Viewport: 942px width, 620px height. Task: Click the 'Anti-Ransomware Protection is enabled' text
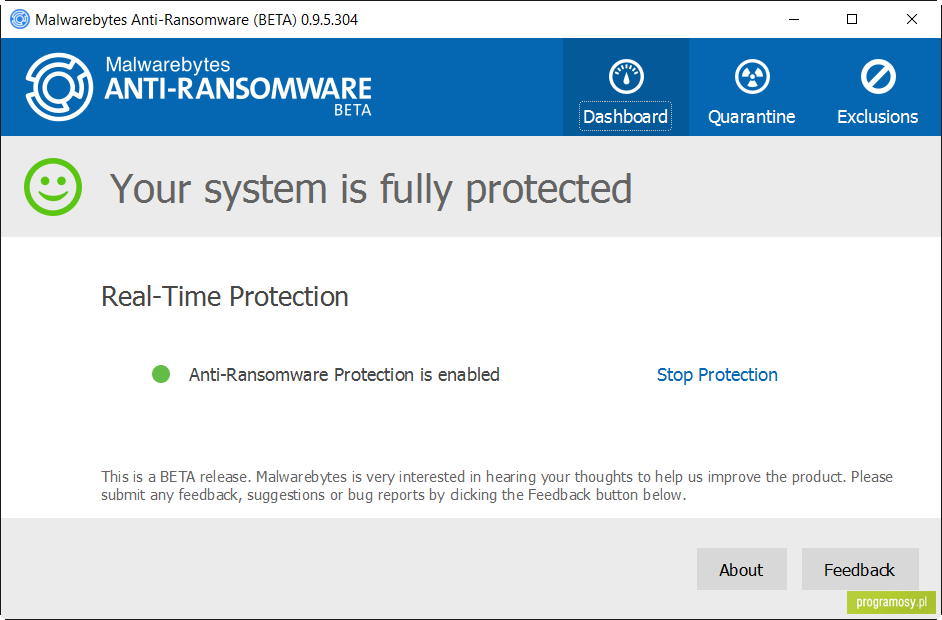(x=344, y=375)
